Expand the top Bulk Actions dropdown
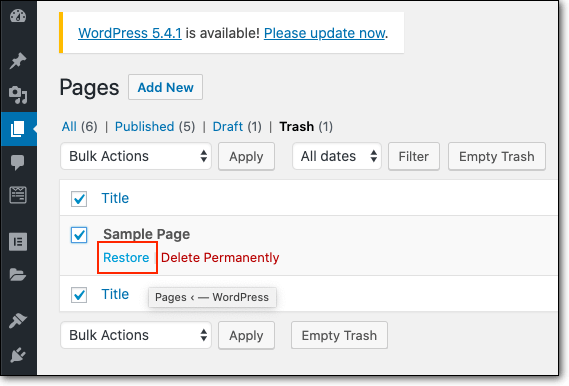 point(136,156)
